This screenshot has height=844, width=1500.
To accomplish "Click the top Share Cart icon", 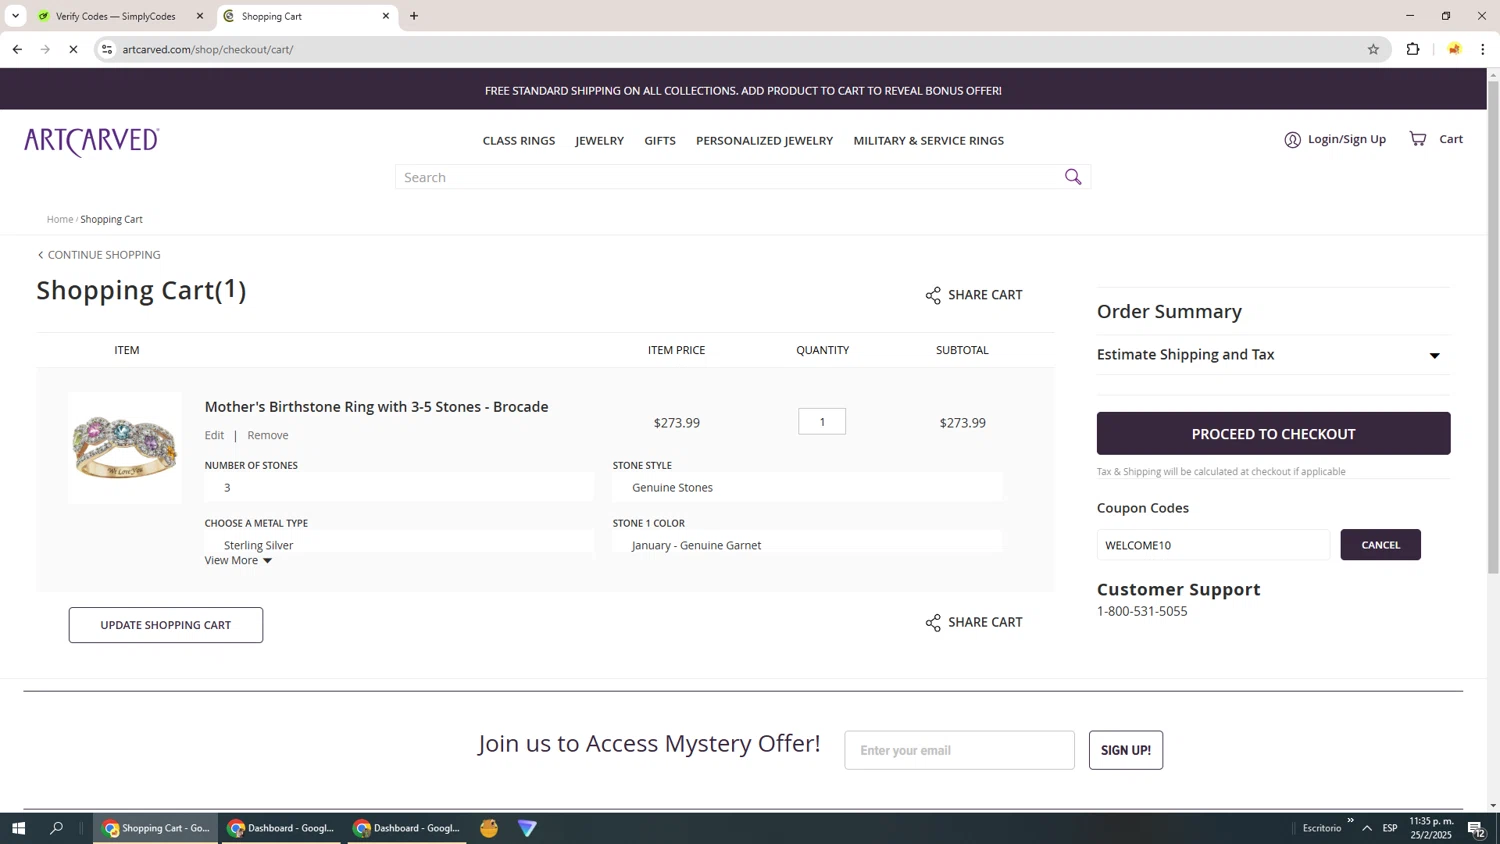I will (933, 295).
